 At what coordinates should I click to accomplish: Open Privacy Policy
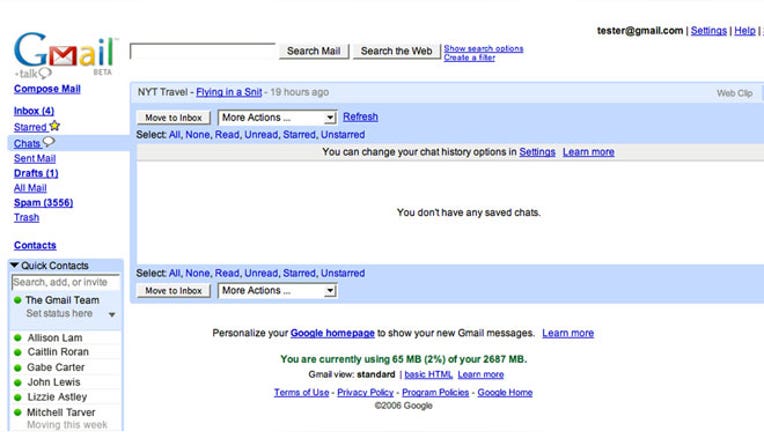pyautogui.click(x=365, y=393)
